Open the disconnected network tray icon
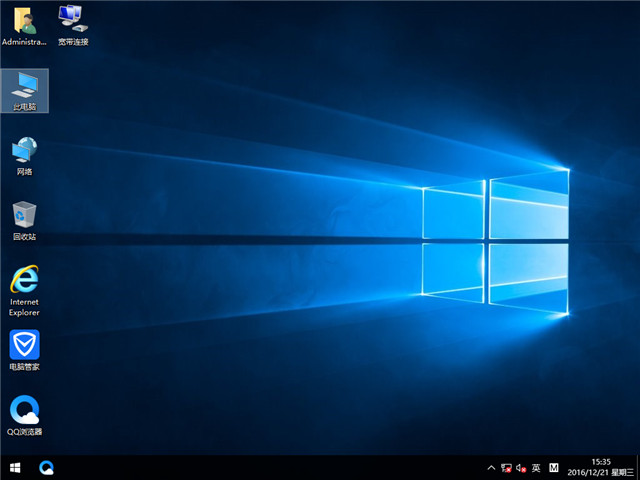The image size is (640, 480). click(506, 467)
